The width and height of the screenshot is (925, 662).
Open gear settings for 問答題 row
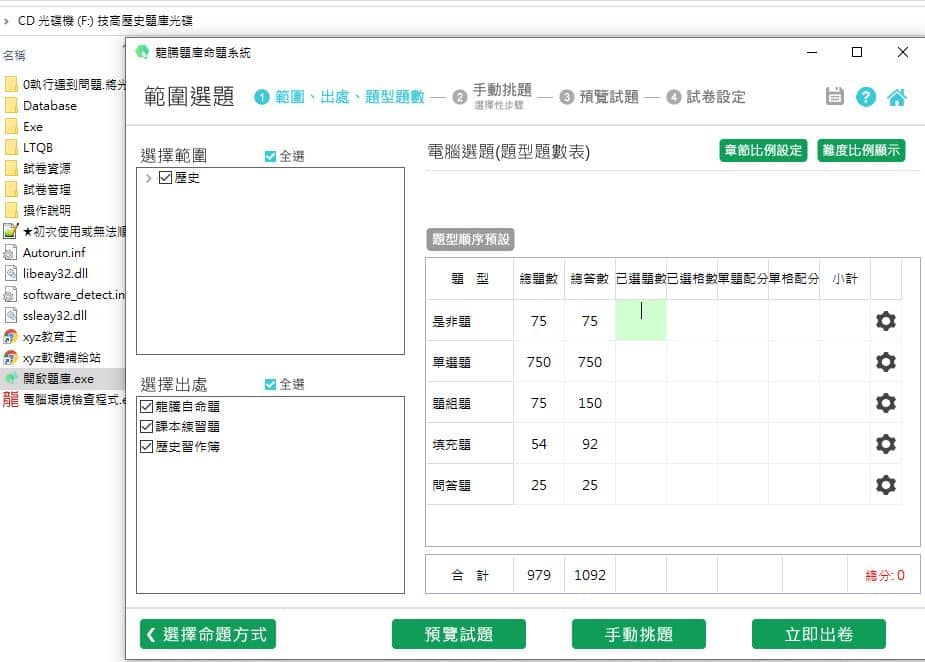[x=885, y=485]
